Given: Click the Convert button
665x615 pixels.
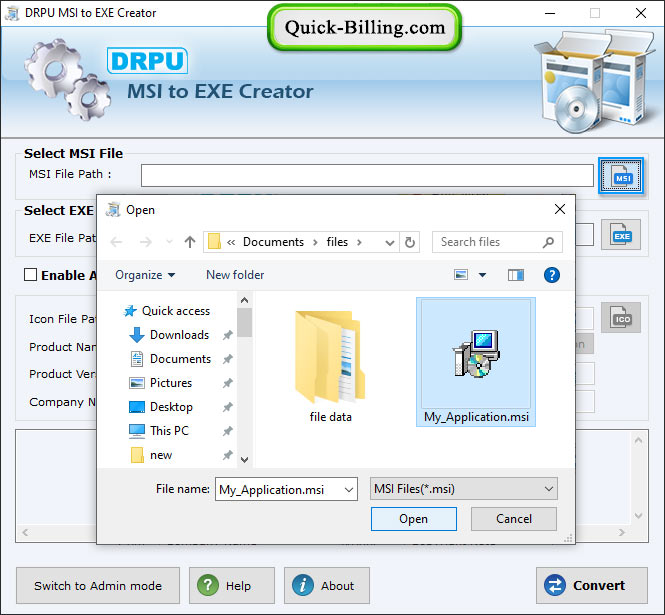Looking at the screenshot, I should tap(592, 585).
